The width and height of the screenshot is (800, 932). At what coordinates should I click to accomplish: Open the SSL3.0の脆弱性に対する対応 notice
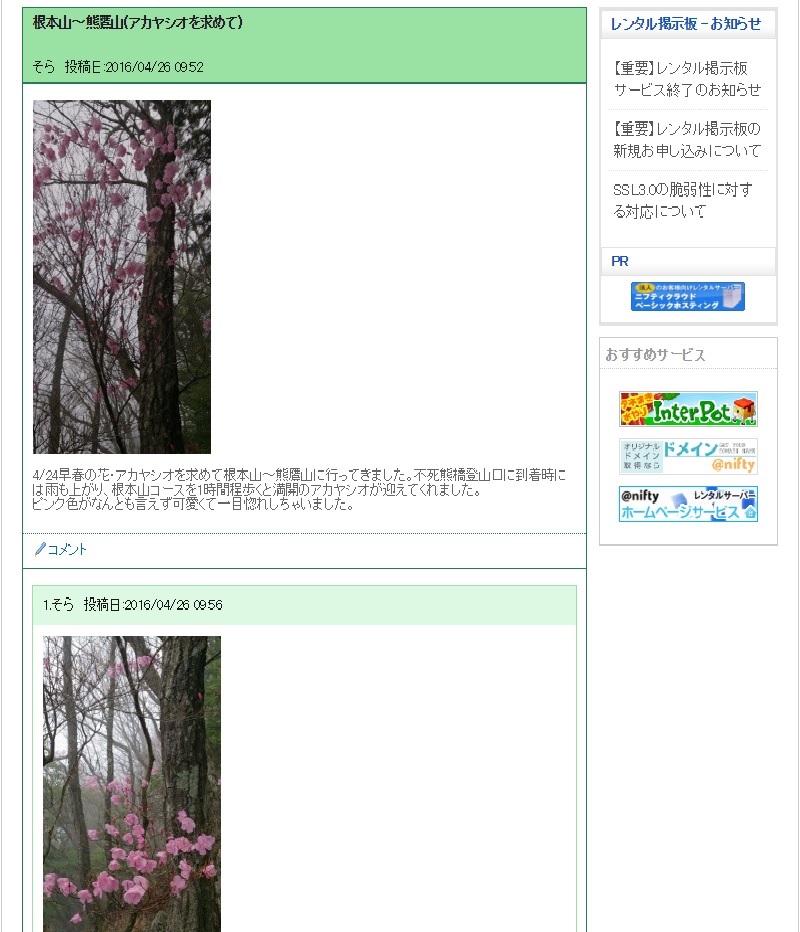683,200
